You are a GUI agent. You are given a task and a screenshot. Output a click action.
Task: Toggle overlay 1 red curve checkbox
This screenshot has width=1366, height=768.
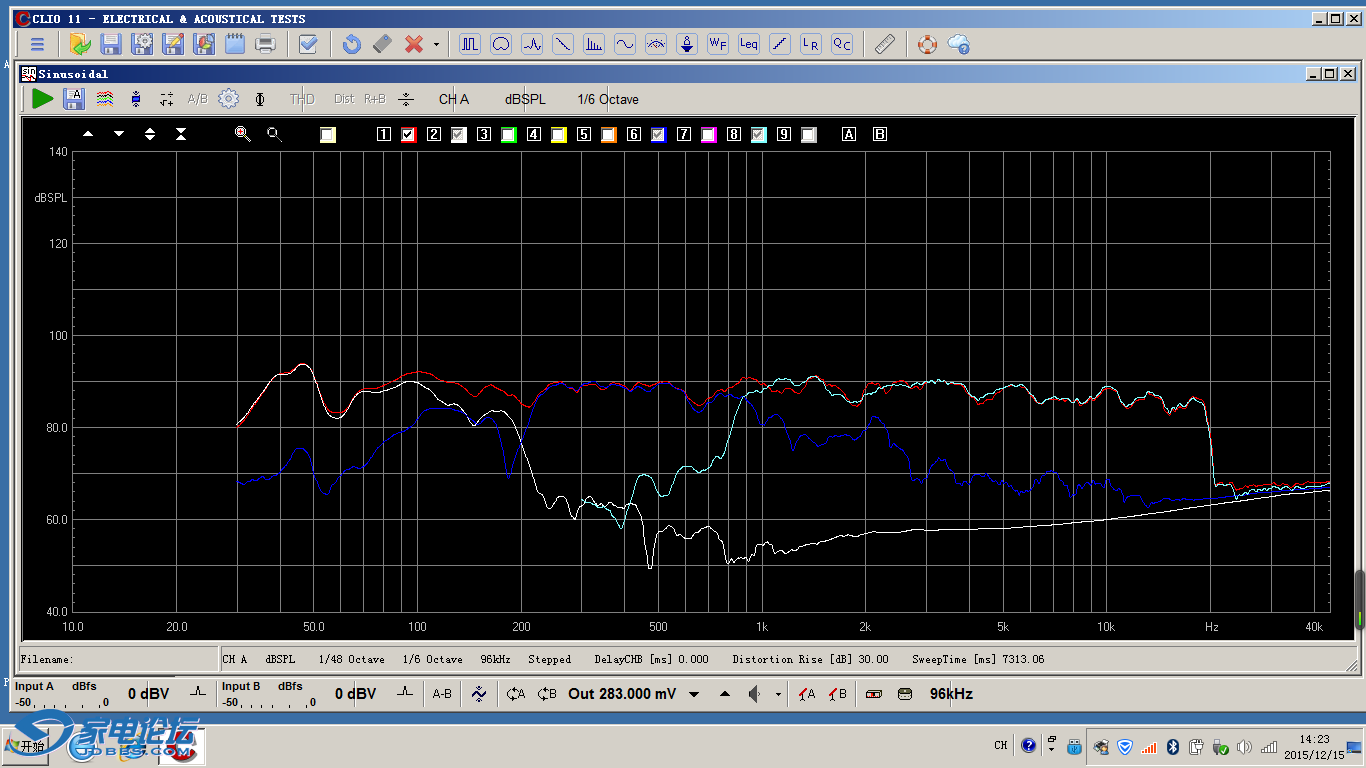pos(408,135)
